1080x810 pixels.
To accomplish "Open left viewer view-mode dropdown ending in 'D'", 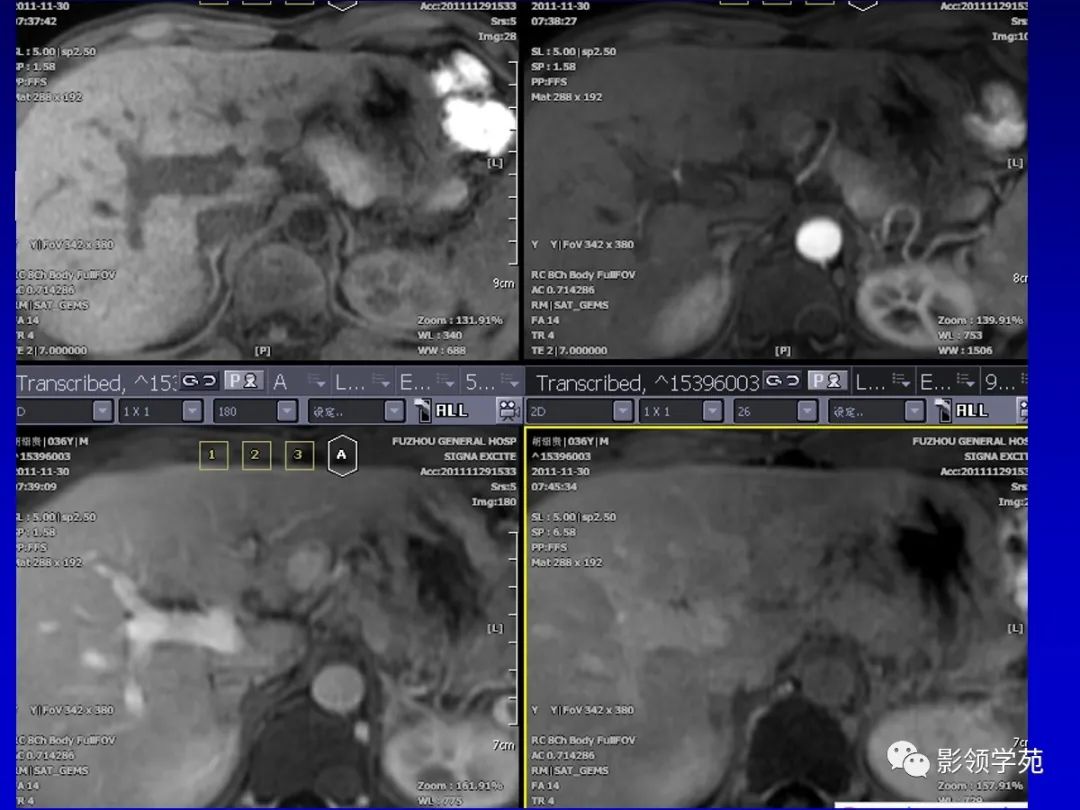I will click(x=102, y=411).
